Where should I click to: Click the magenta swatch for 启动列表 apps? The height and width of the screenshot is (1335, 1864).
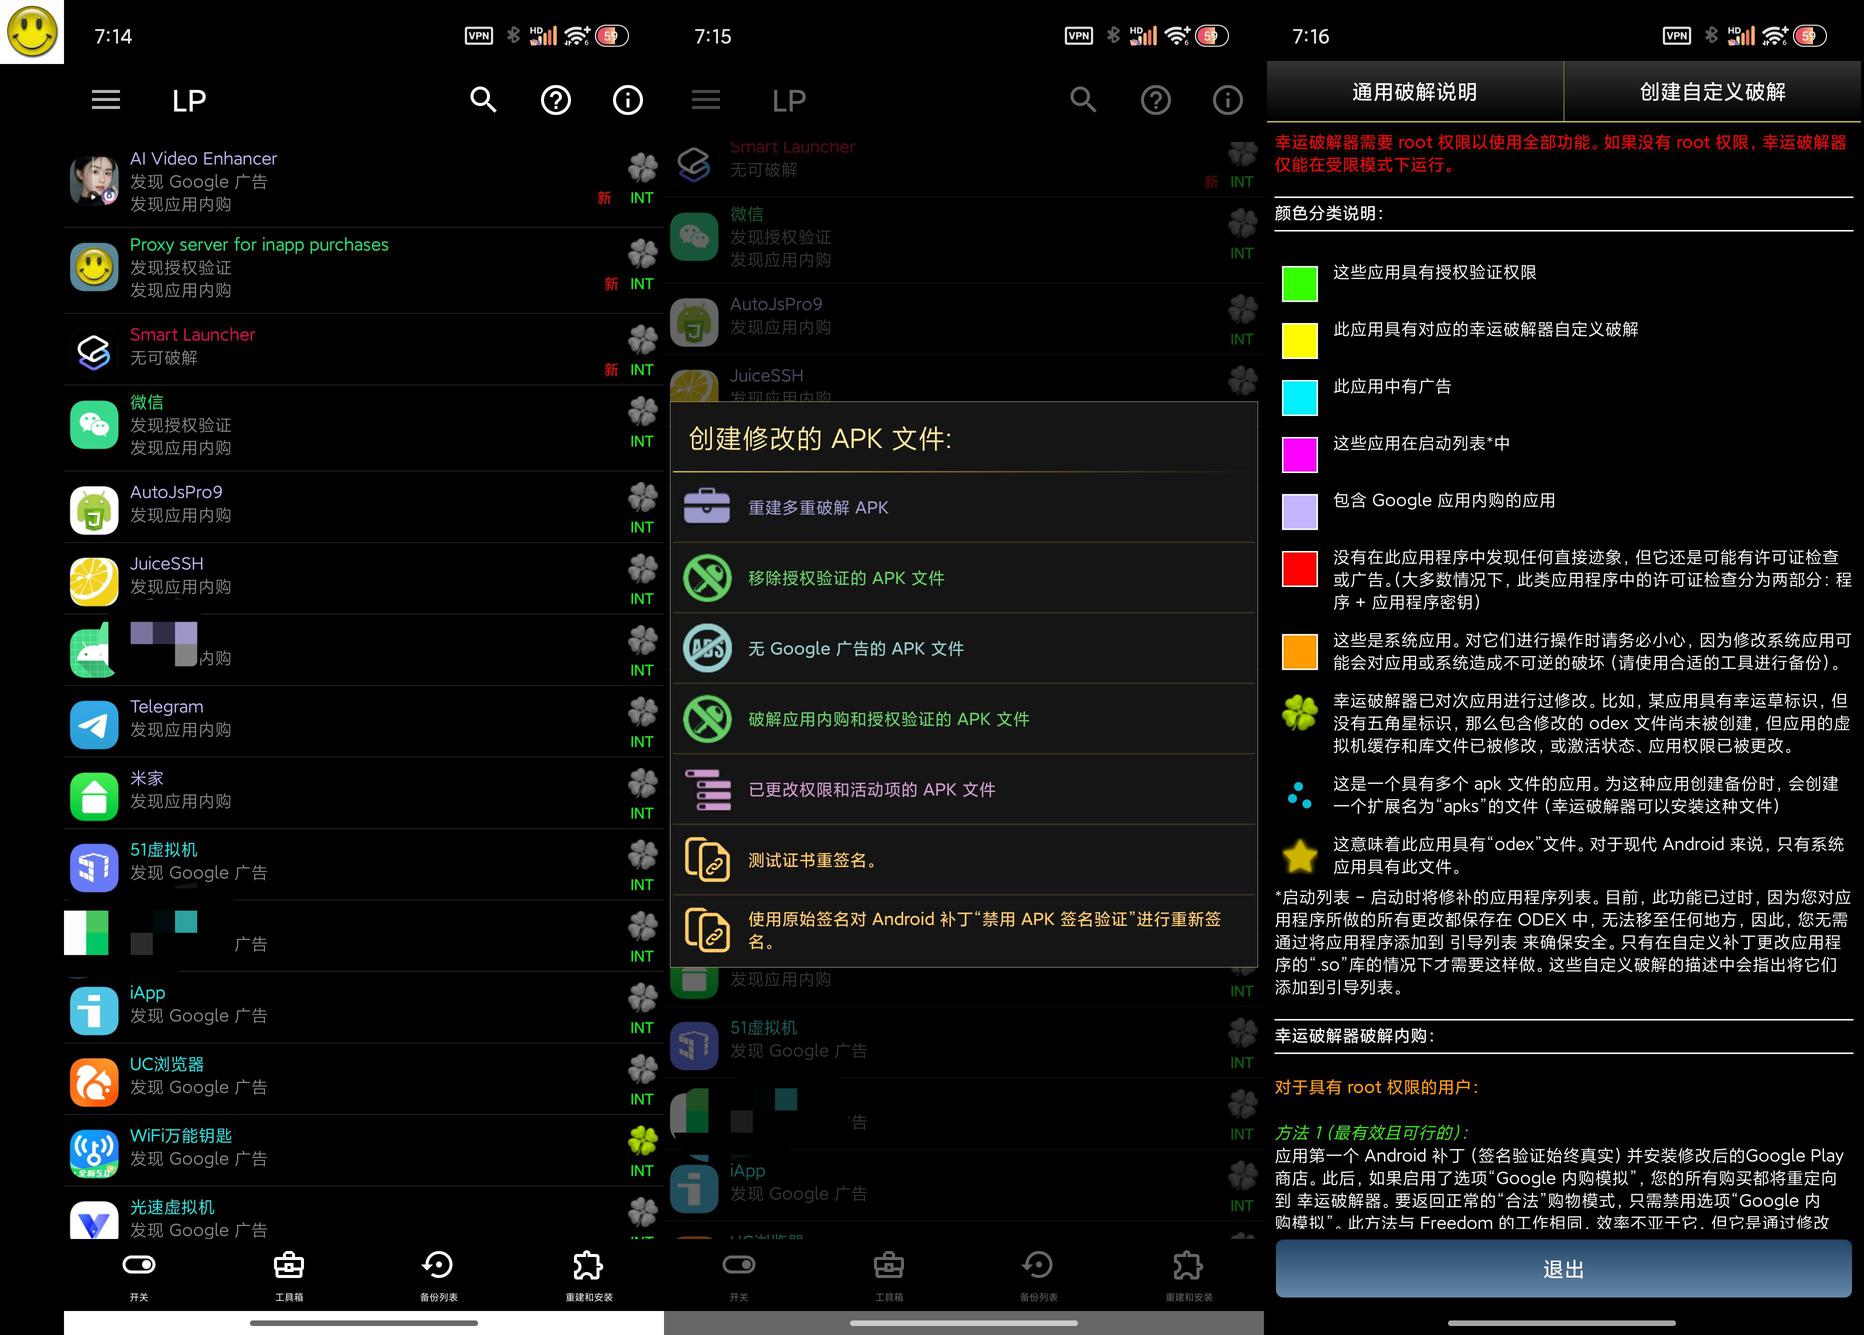pos(1300,455)
